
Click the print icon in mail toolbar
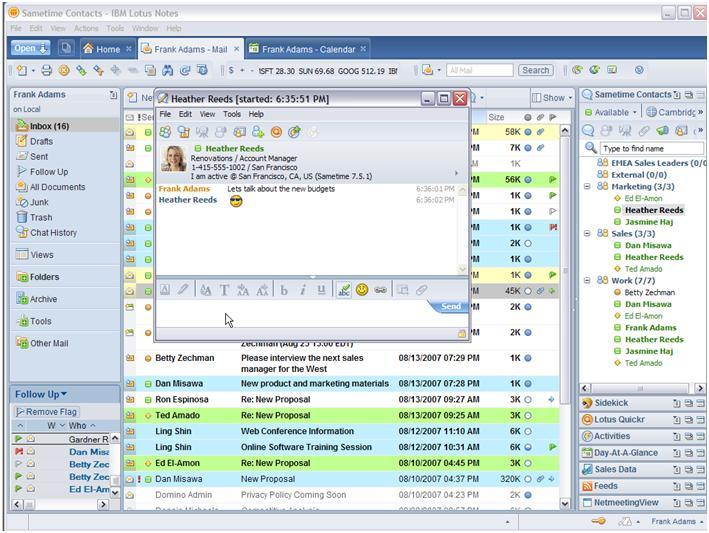pyautogui.click(x=47, y=71)
